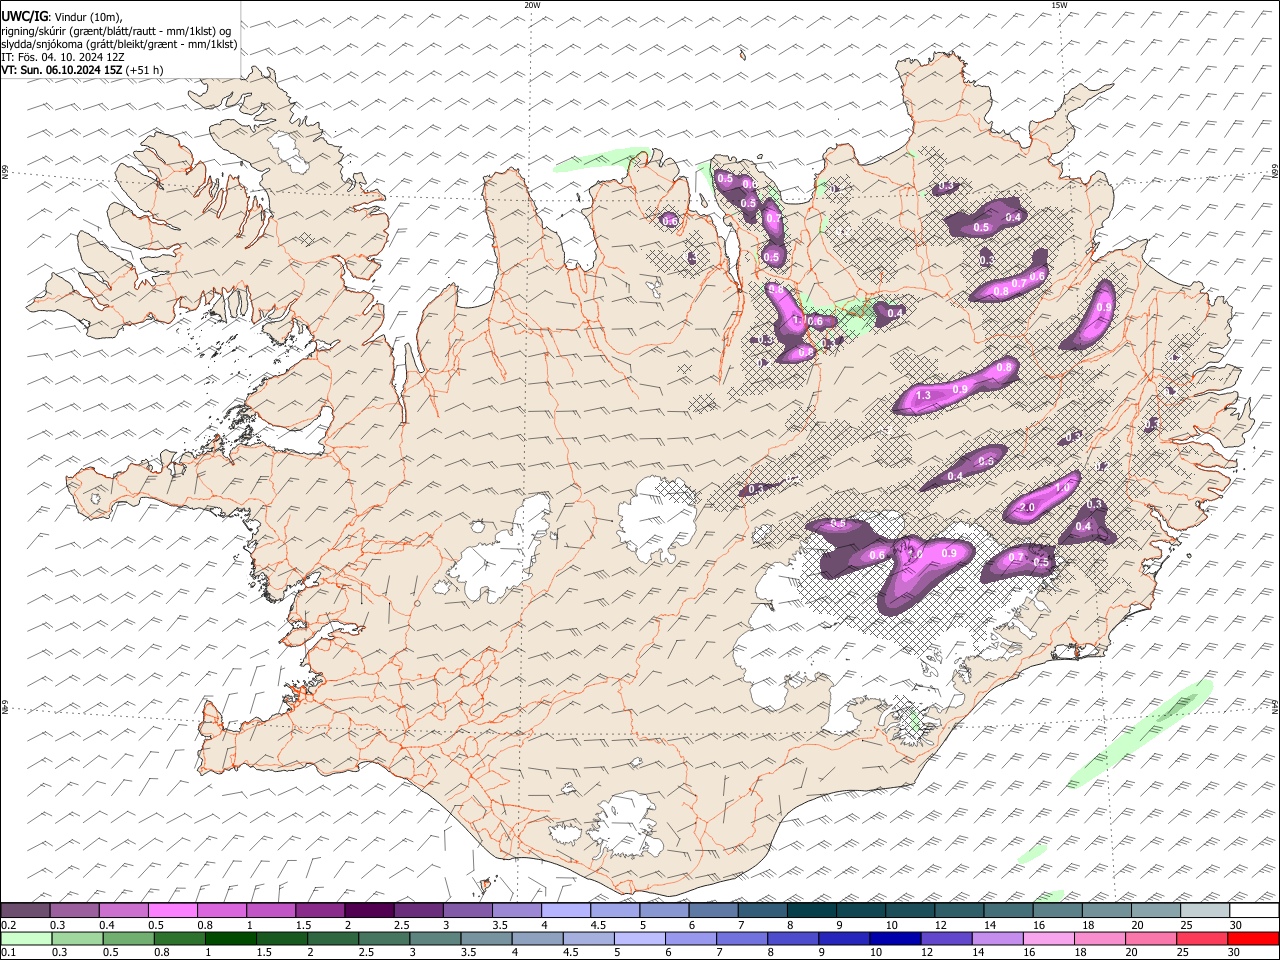Click the 1 darkest green swatch, lower legend
Image resolution: width=1280 pixels, height=960 pixels.
231,938
